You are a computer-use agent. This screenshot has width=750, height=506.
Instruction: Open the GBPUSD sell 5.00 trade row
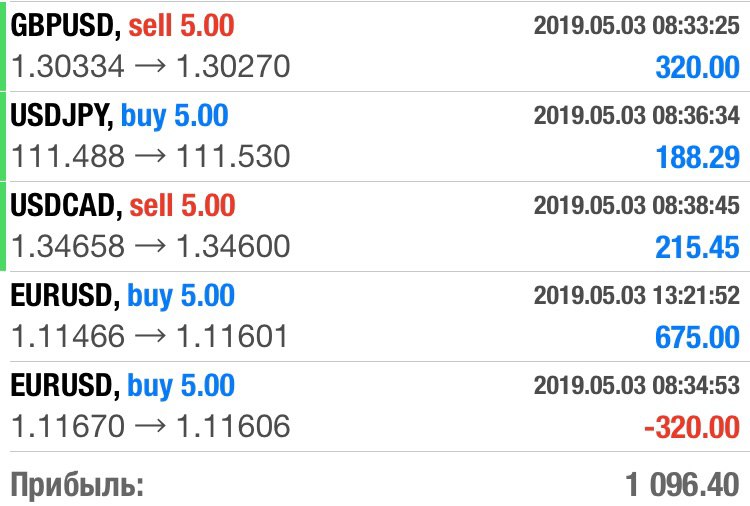tap(375, 46)
